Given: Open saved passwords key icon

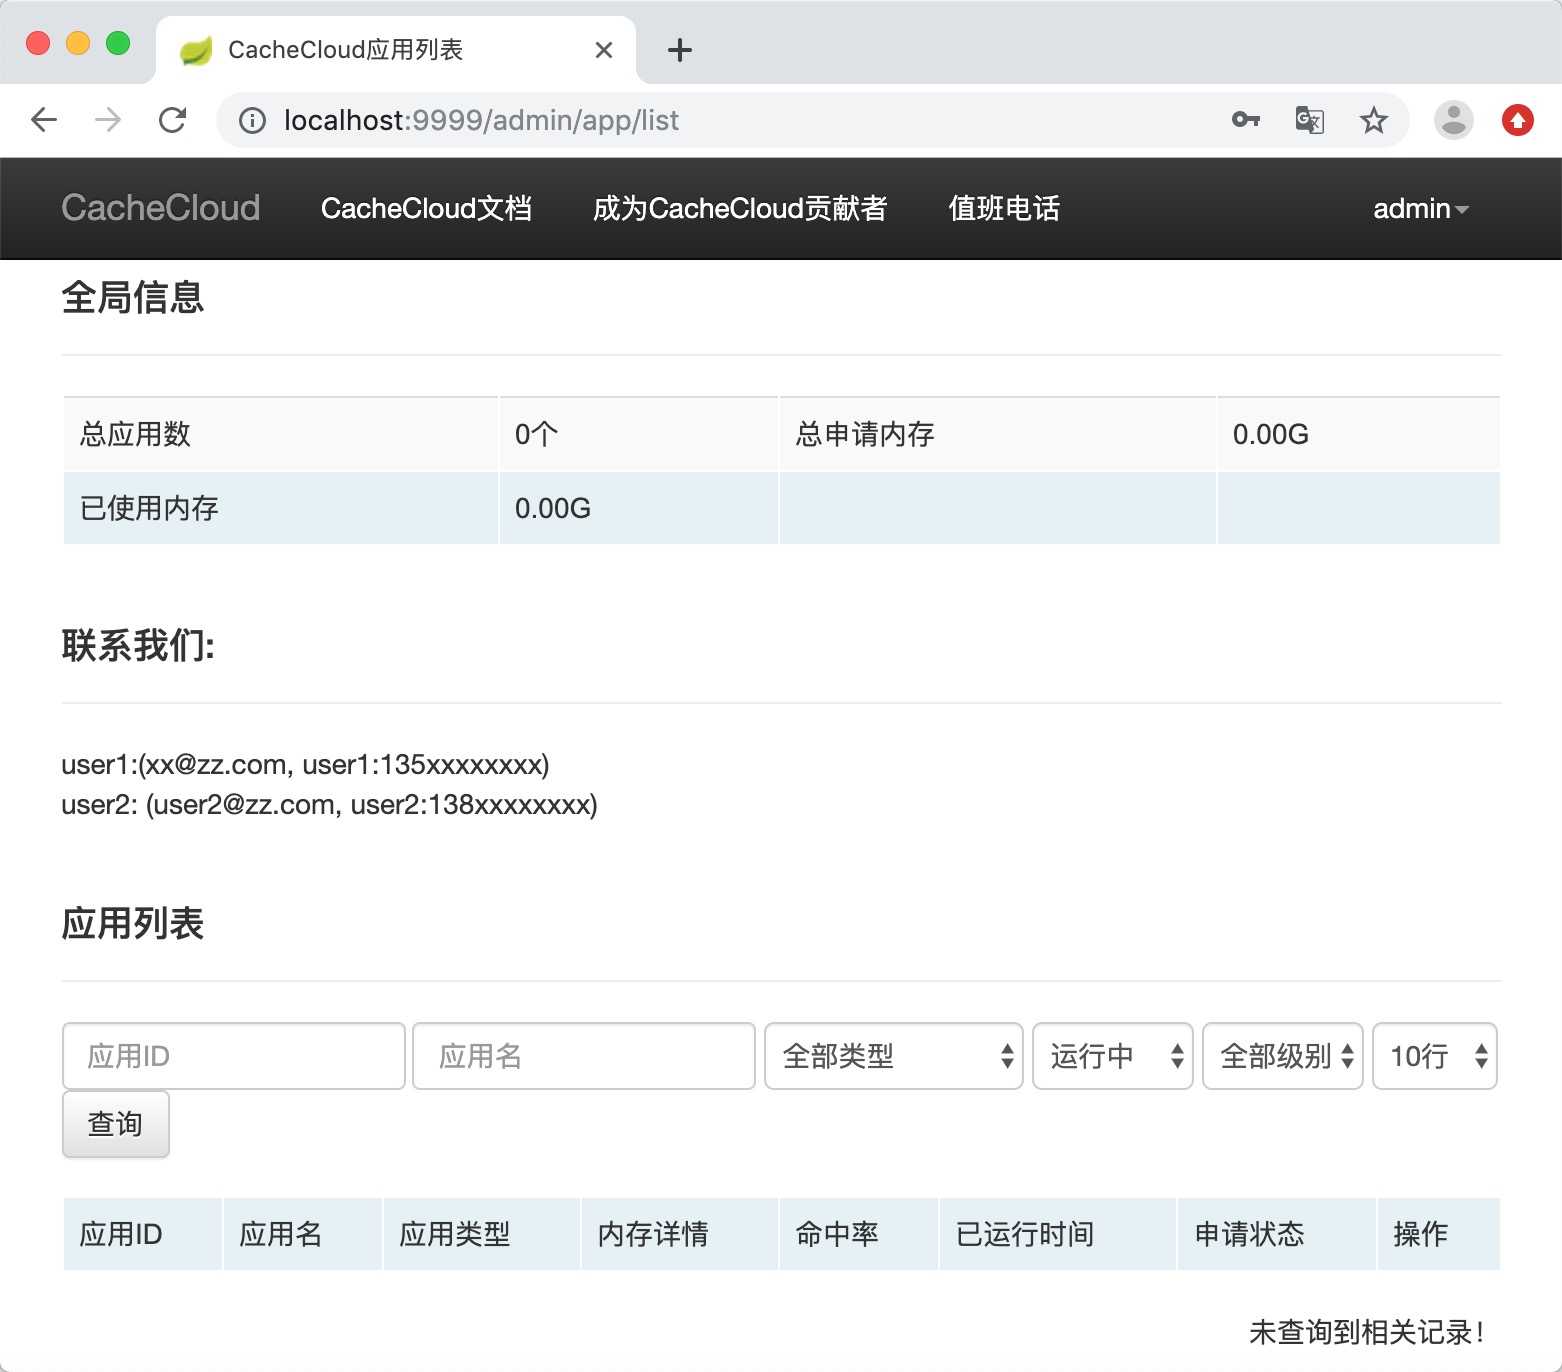Looking at the screenshot, I should click(x=1246, y=120).
